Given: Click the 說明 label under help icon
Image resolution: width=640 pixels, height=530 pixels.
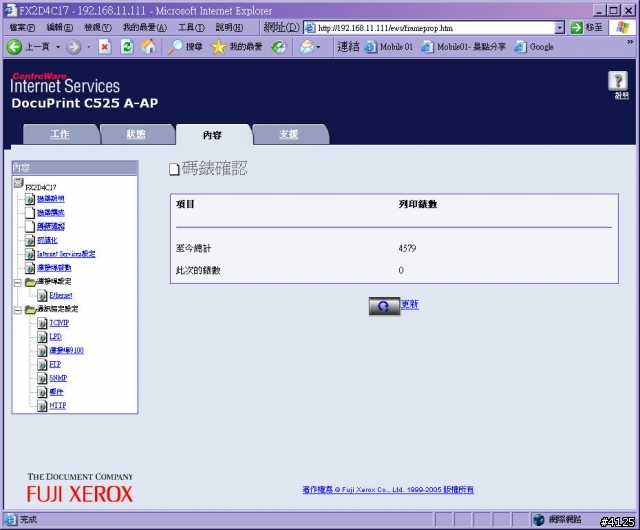Looking at the screenshot, I should click(x=622, y=96).
